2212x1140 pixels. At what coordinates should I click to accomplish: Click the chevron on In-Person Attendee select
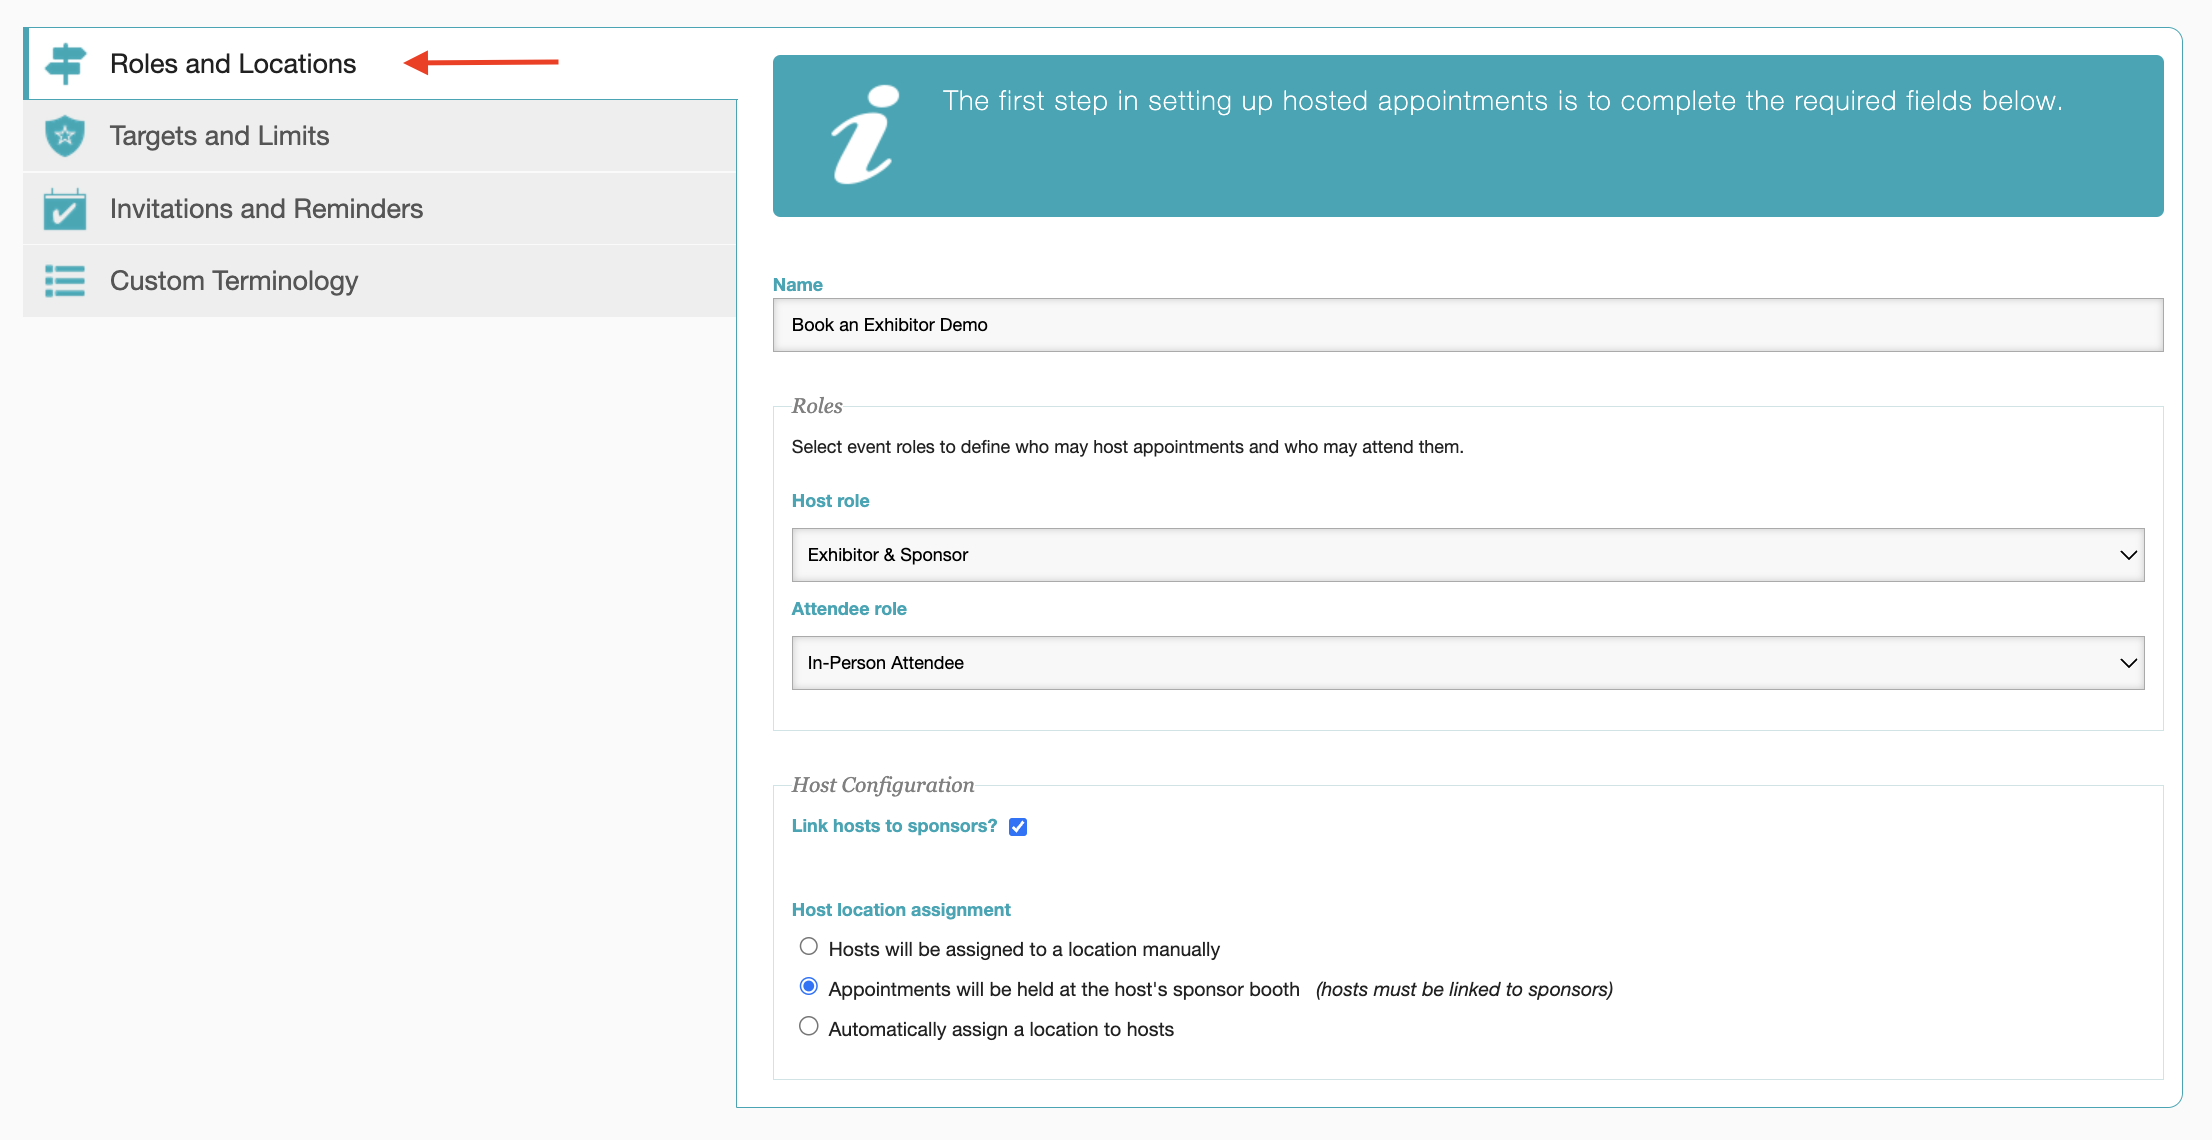pos(2128,663)
